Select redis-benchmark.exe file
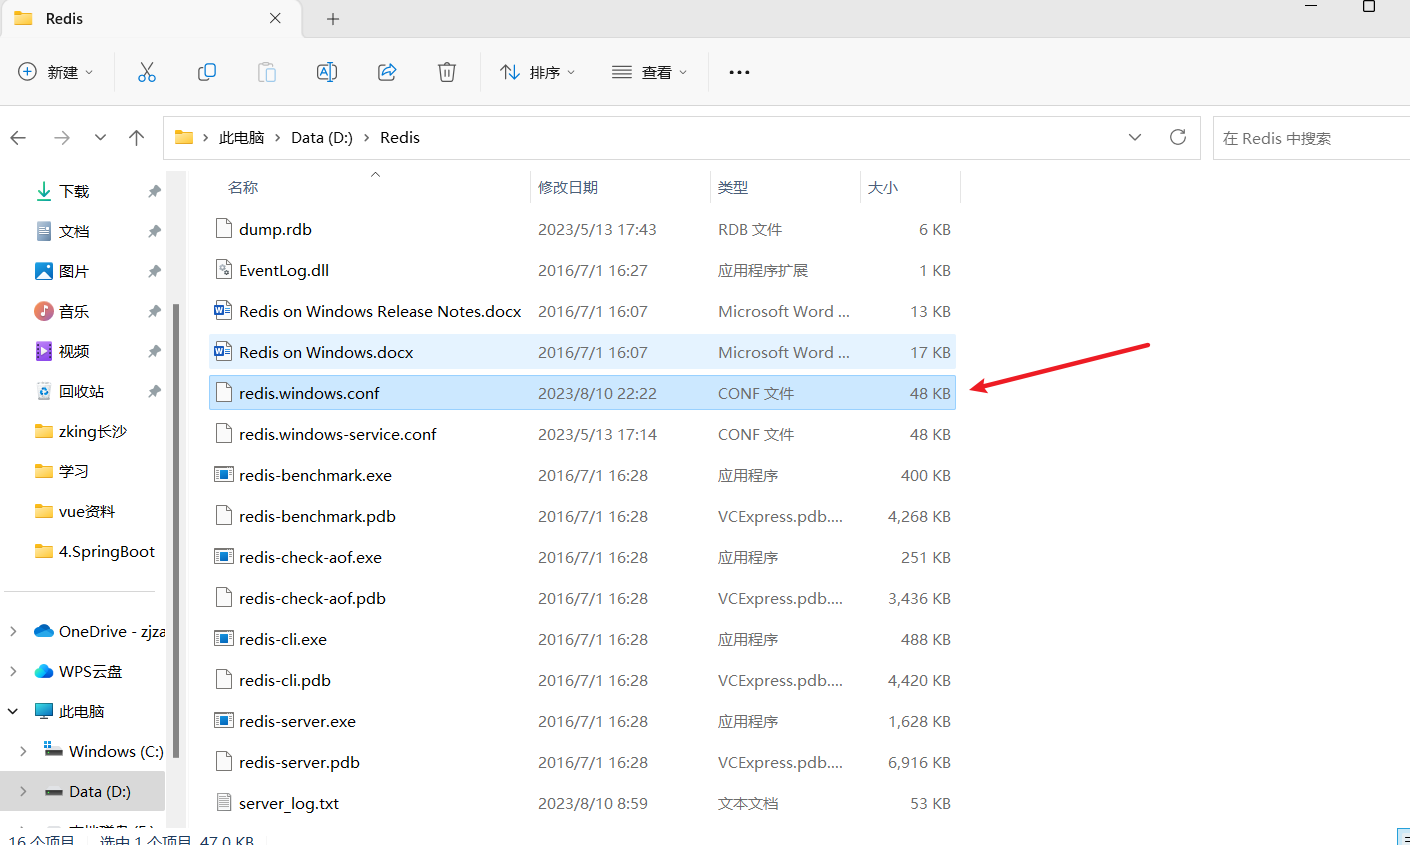The image size is (1410, 845). 582,475
